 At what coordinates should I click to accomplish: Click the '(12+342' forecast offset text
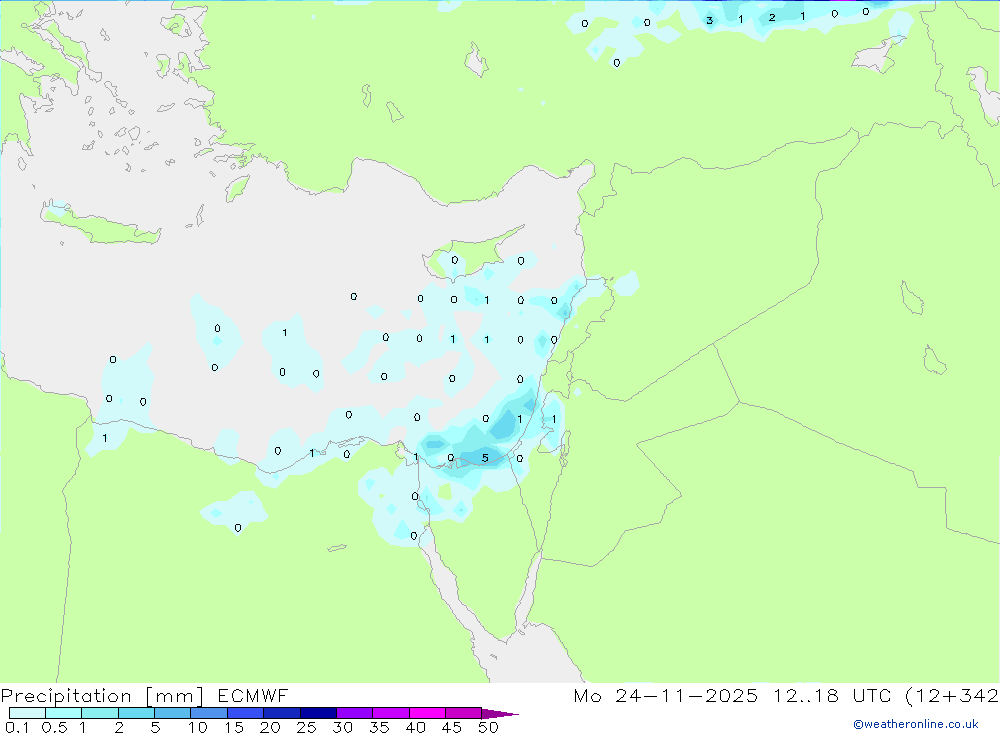952,696
